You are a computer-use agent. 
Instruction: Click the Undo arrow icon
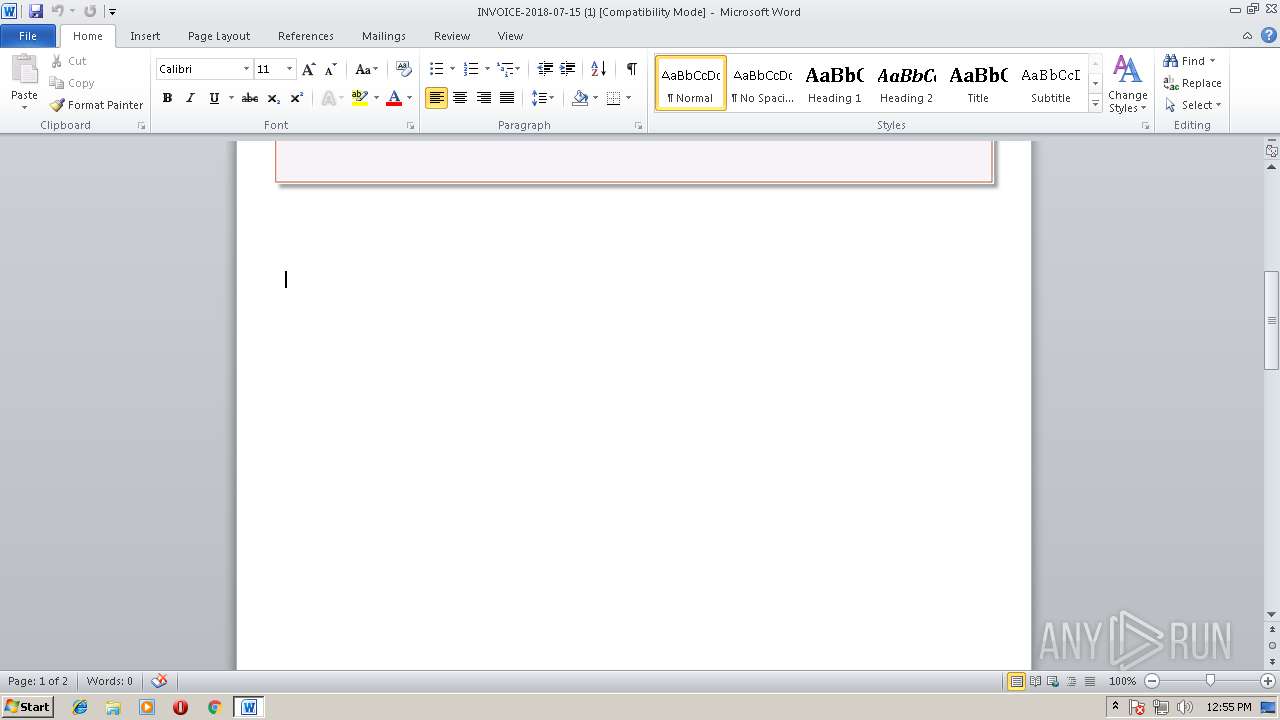pos(57,11)
